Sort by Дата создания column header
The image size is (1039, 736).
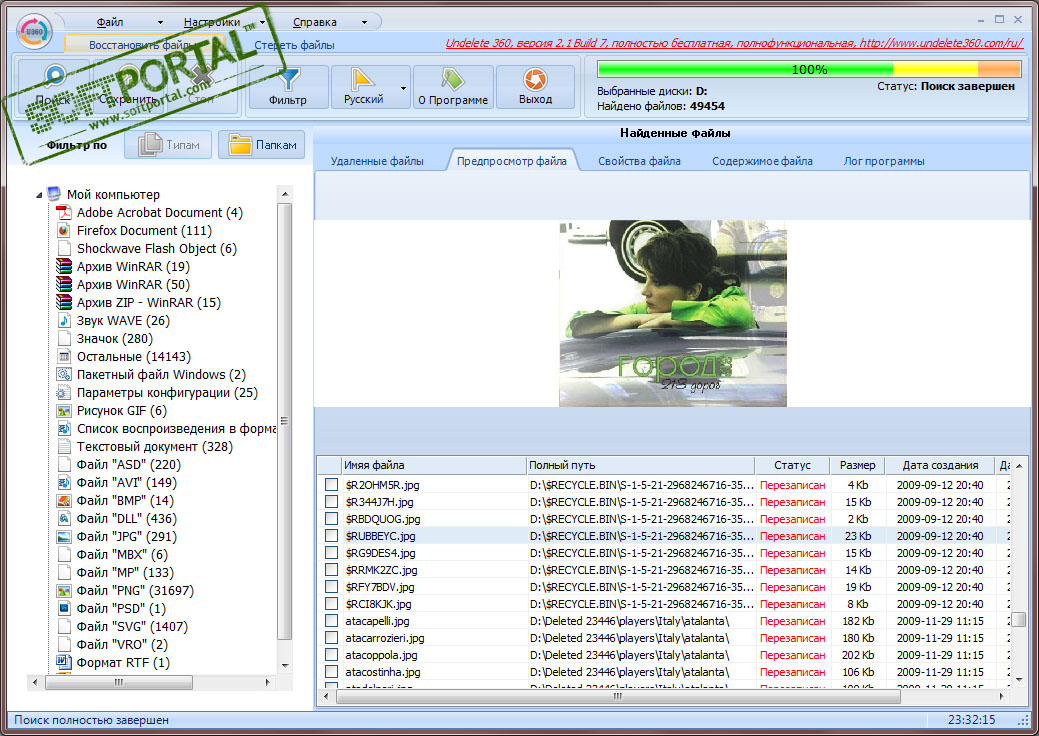pos(940,465)
